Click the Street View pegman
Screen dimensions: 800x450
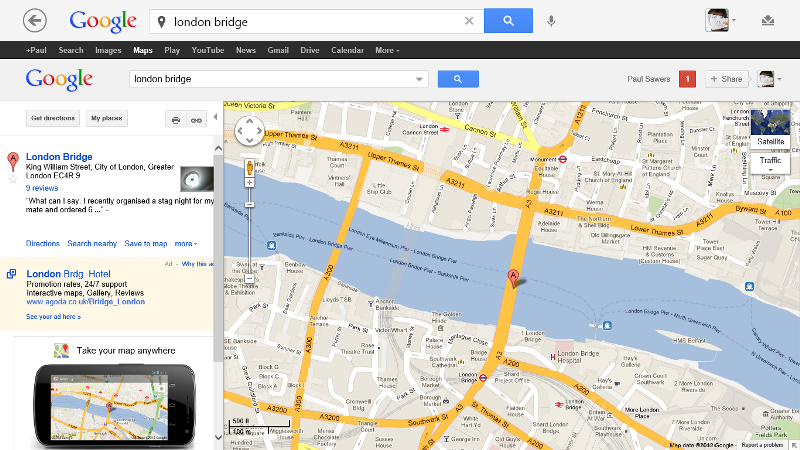click(x=249, y=167)
